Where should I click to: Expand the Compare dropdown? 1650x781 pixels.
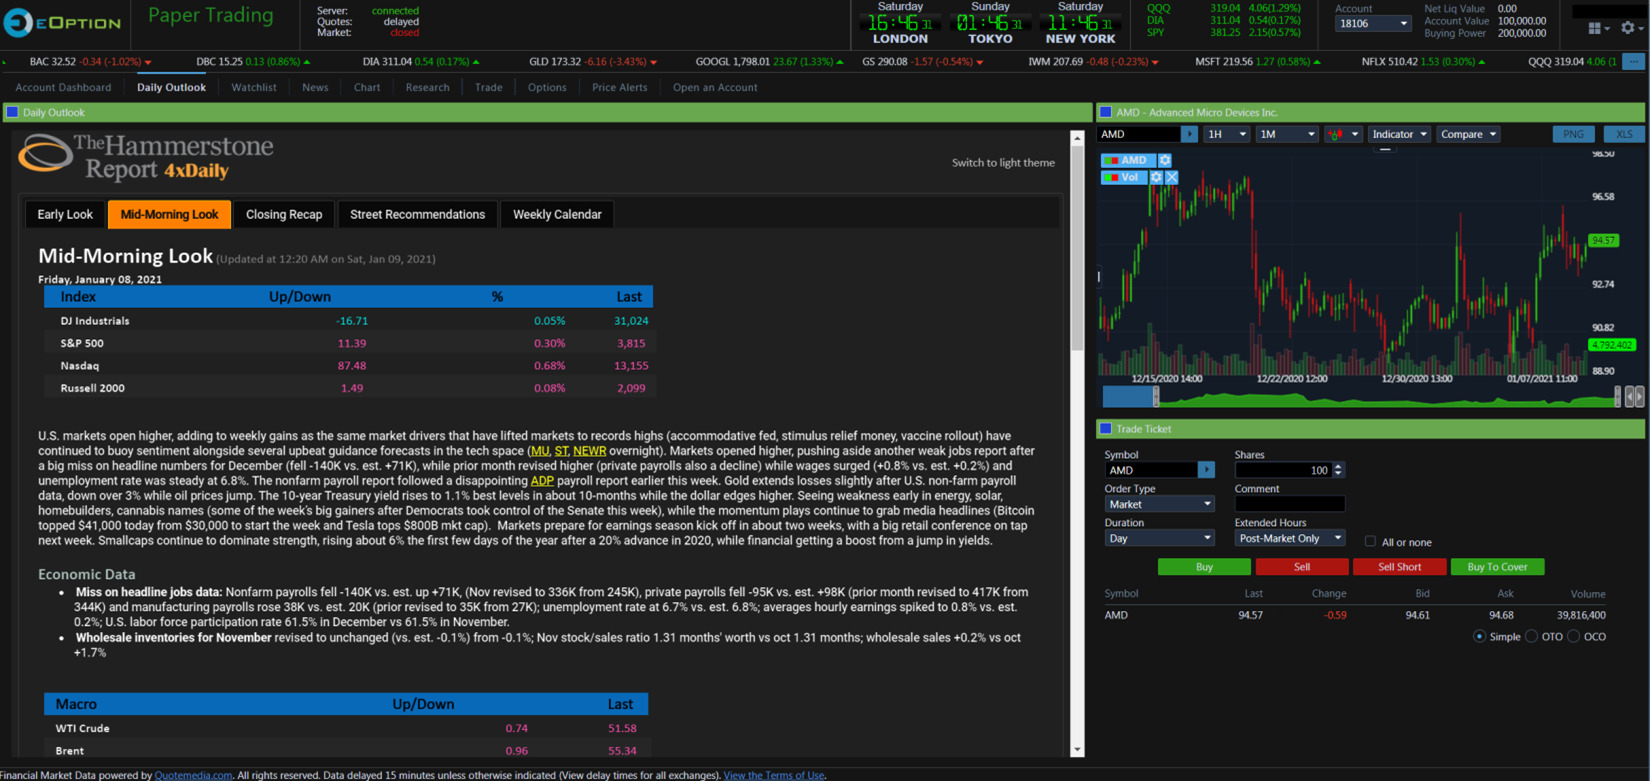tap(1467, 134)
